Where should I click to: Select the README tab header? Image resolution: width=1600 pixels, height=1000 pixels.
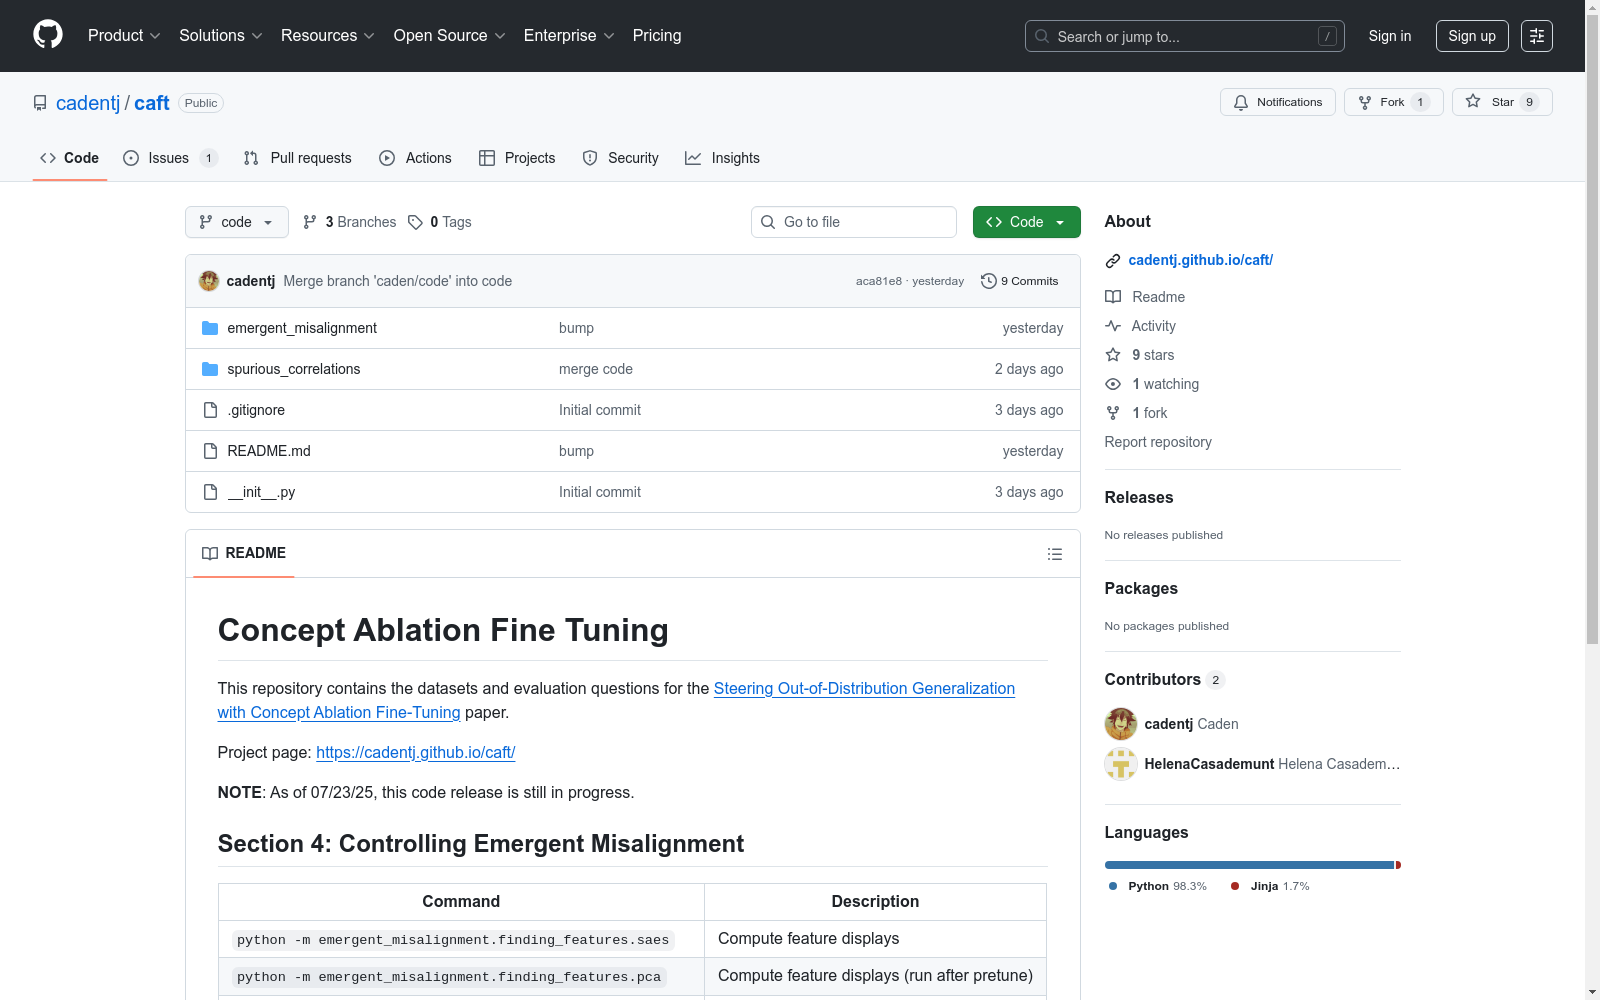(x=244, y=553)
